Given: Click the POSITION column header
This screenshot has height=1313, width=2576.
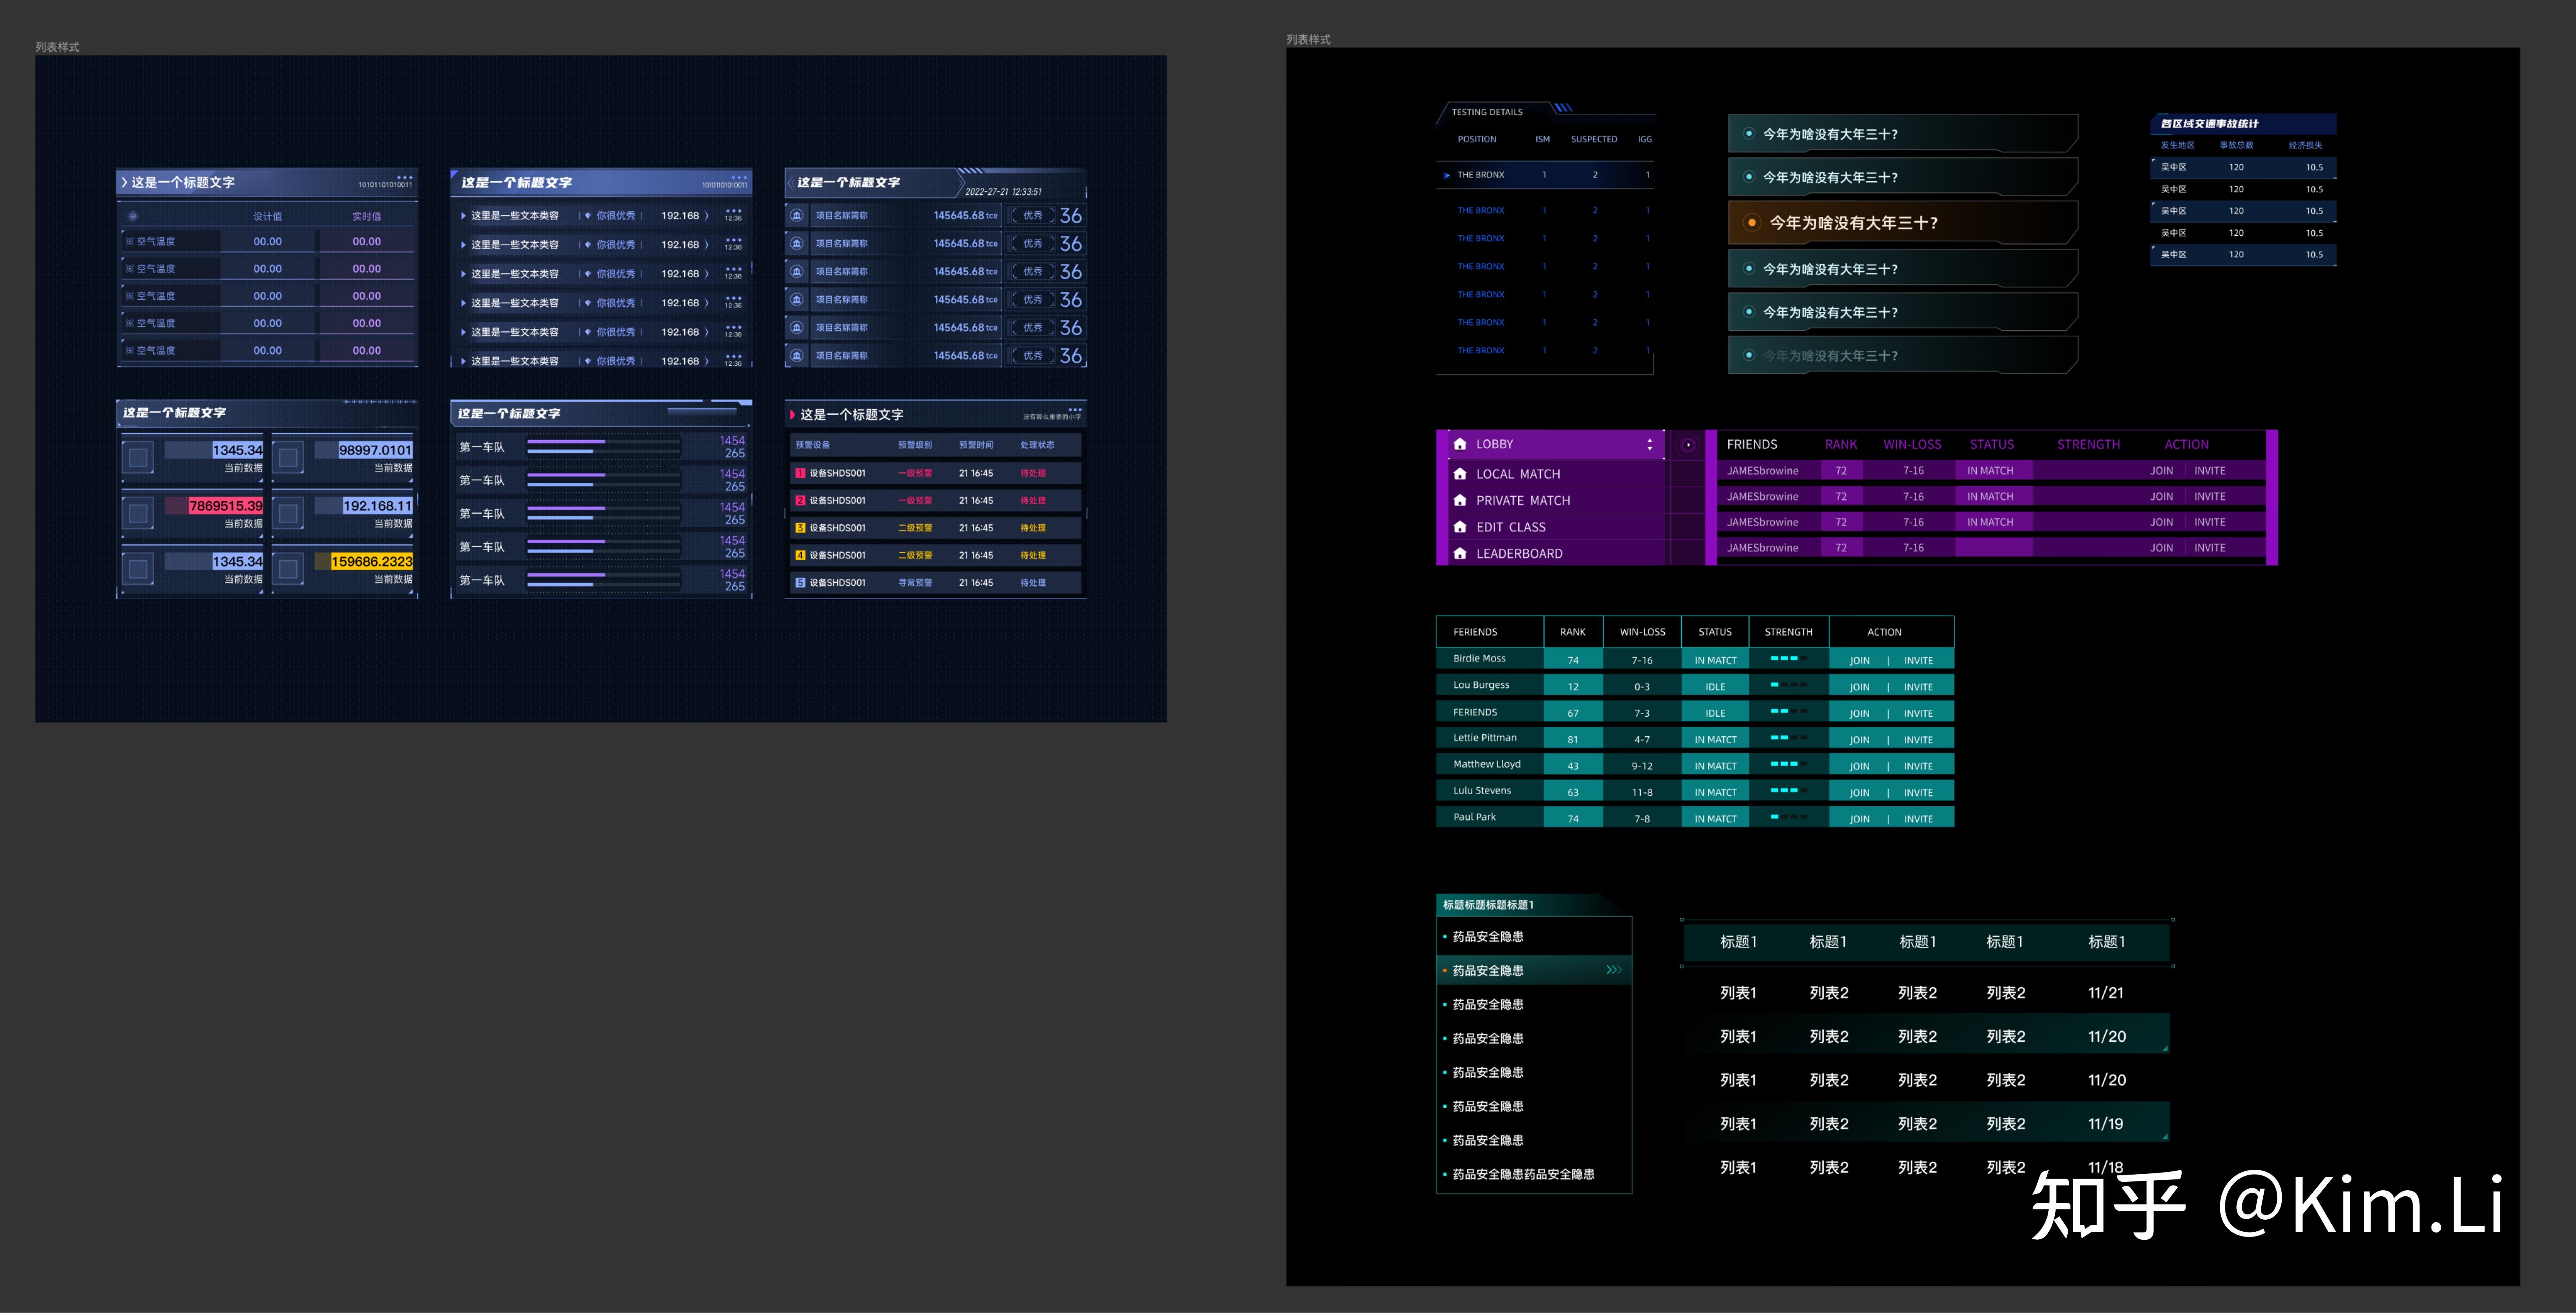Looking at the screenshot, I should (1477, 139).
